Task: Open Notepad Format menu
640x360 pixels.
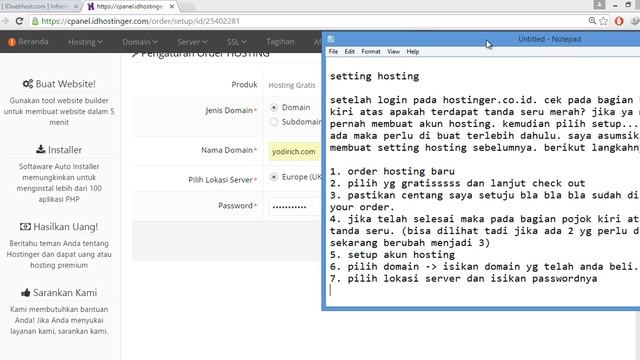Action: (371, 51)
